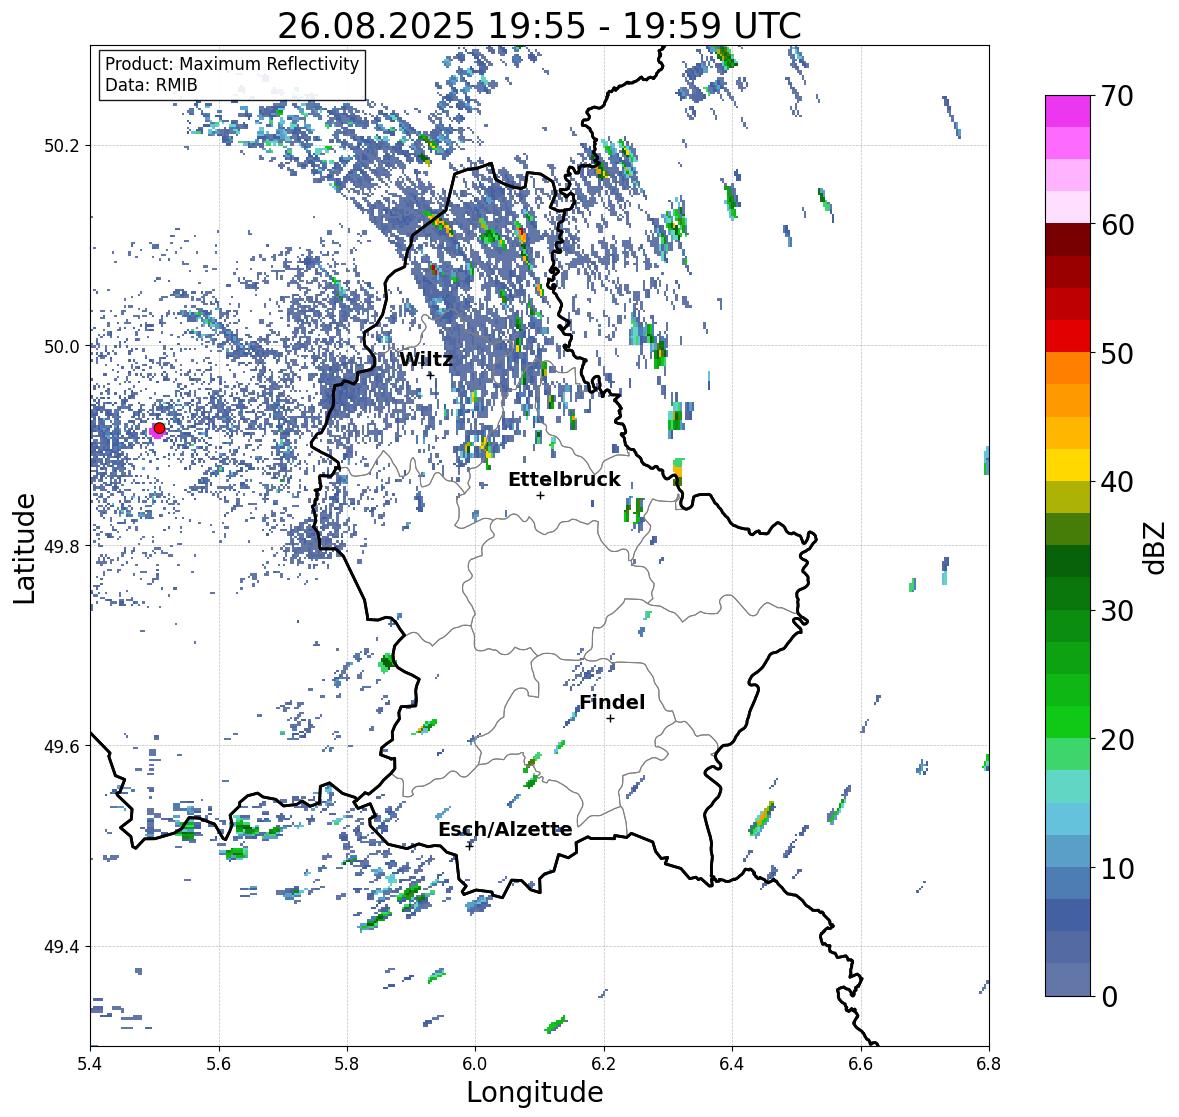
Task: Click the 70 dBZ colorbar tick label
Action: pyautogui.click(x=1117, y=96)
